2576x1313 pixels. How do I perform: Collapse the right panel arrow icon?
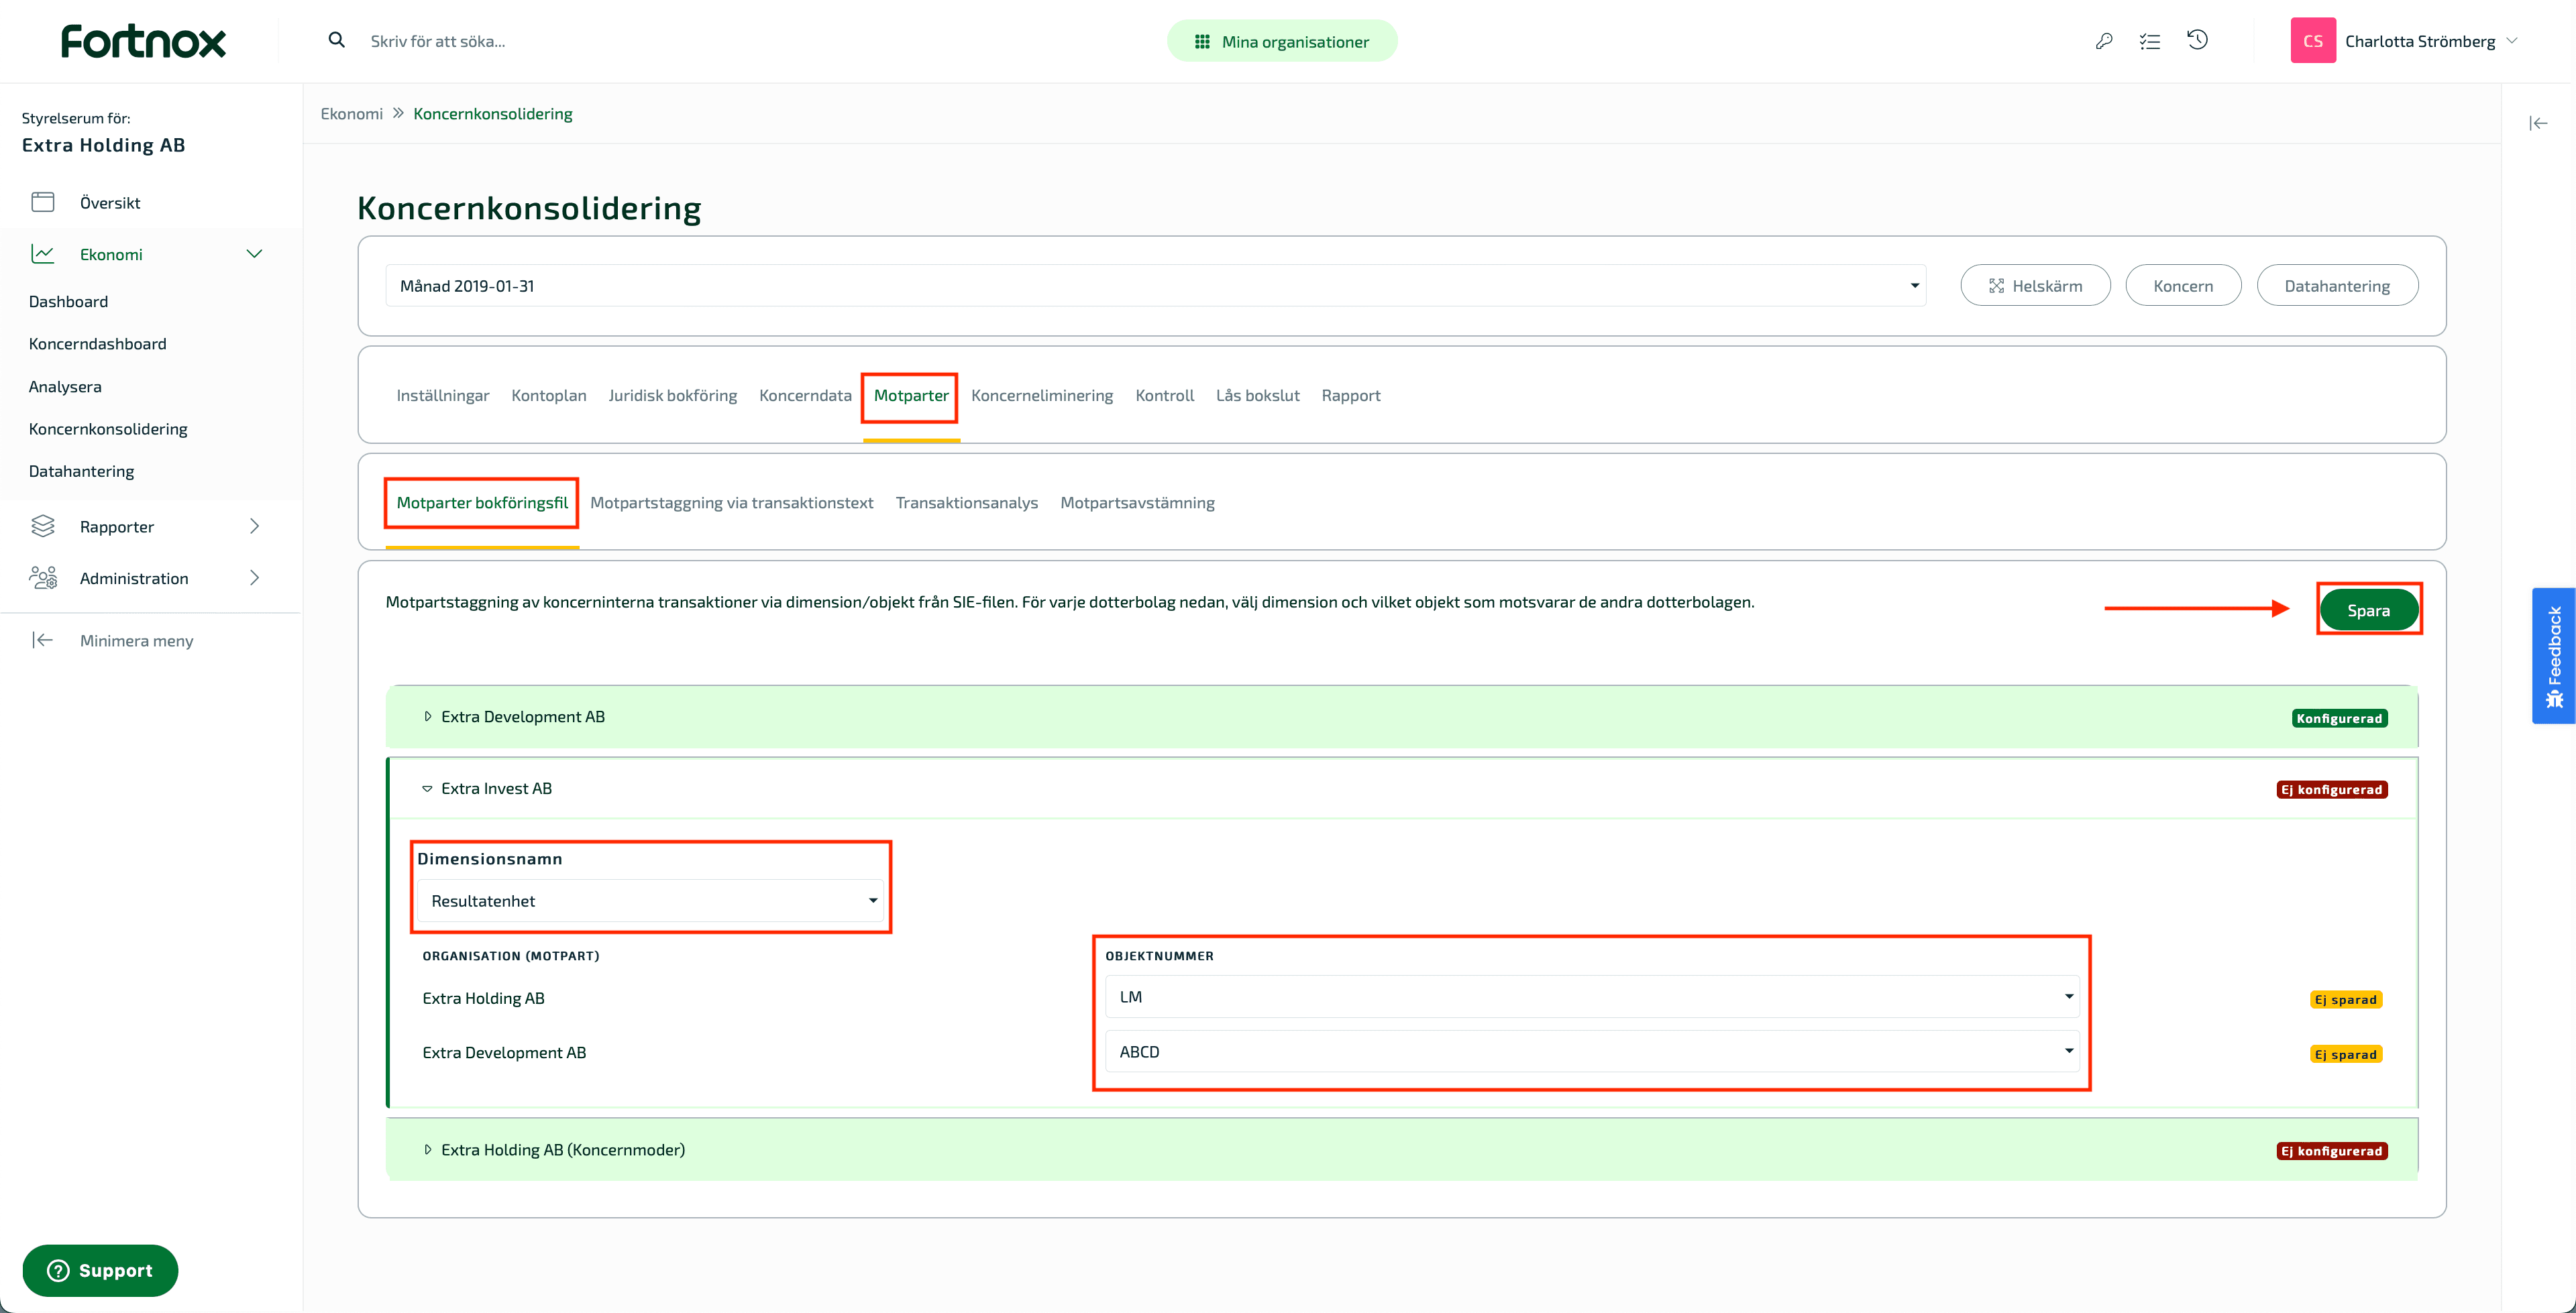coord(2538,123)
